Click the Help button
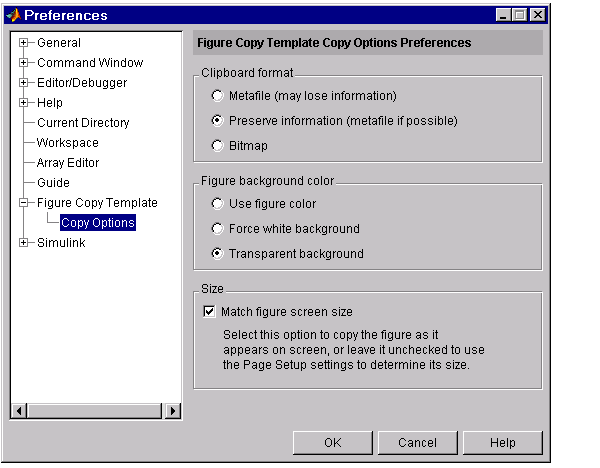The image size is (600, 468). [502, 442]
